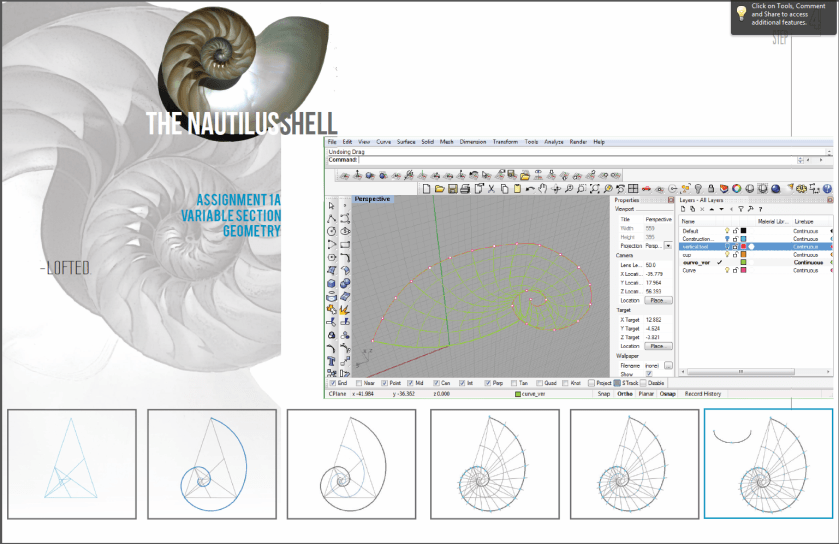The image size is (839, 544).
Task: Tick the Quad osnap checkbox
Action: click(x=538, y=382)
